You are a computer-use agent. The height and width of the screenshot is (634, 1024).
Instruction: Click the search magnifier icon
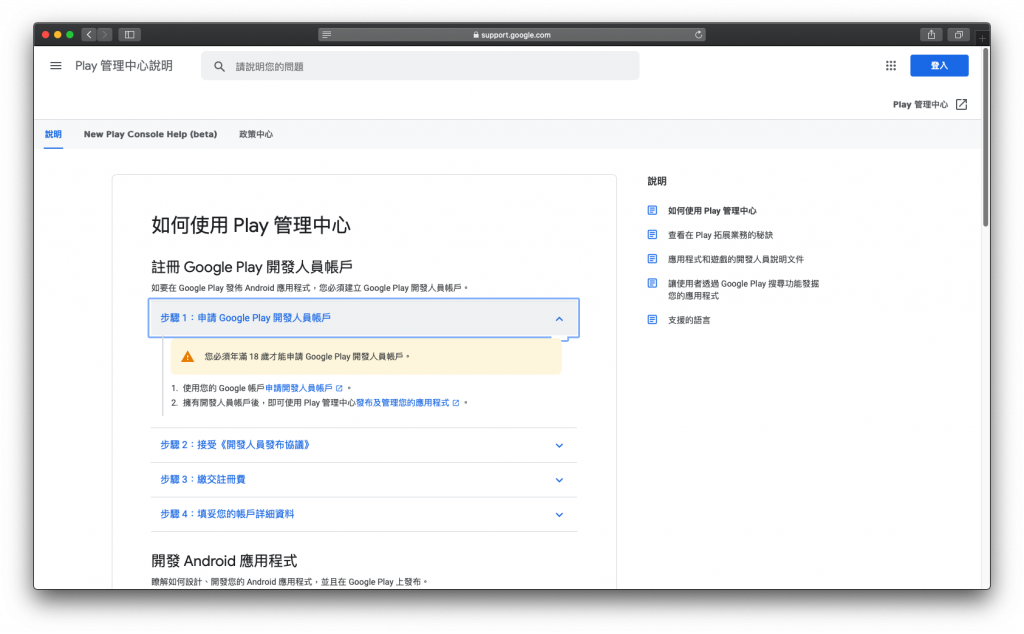tap(219, 67)
